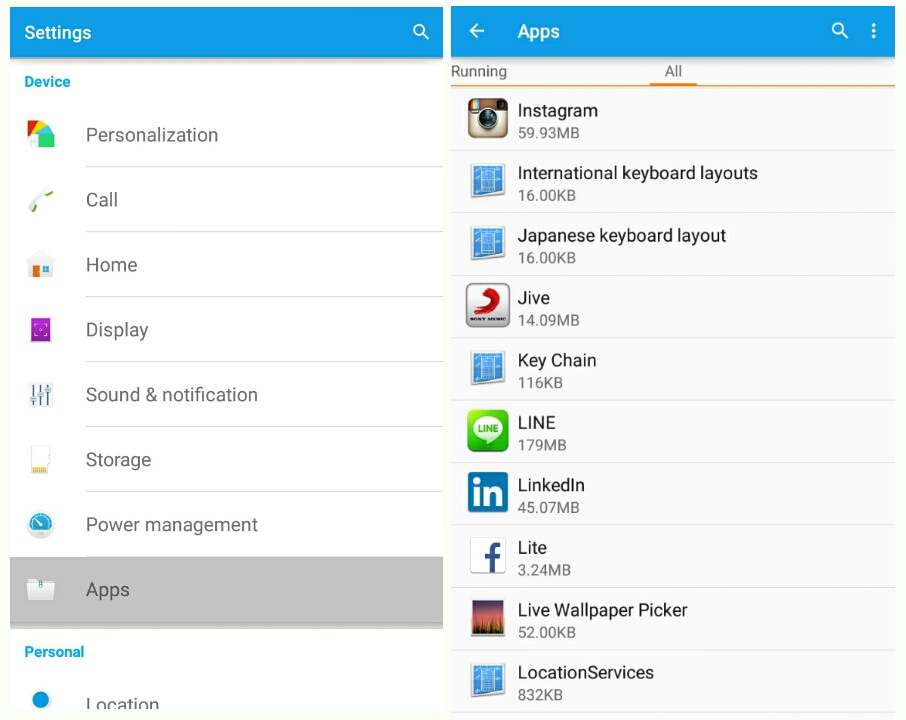The width and height of the screenshot is (906, 720).
Task: Open Display settings
Action: click(x=226, y=329)
